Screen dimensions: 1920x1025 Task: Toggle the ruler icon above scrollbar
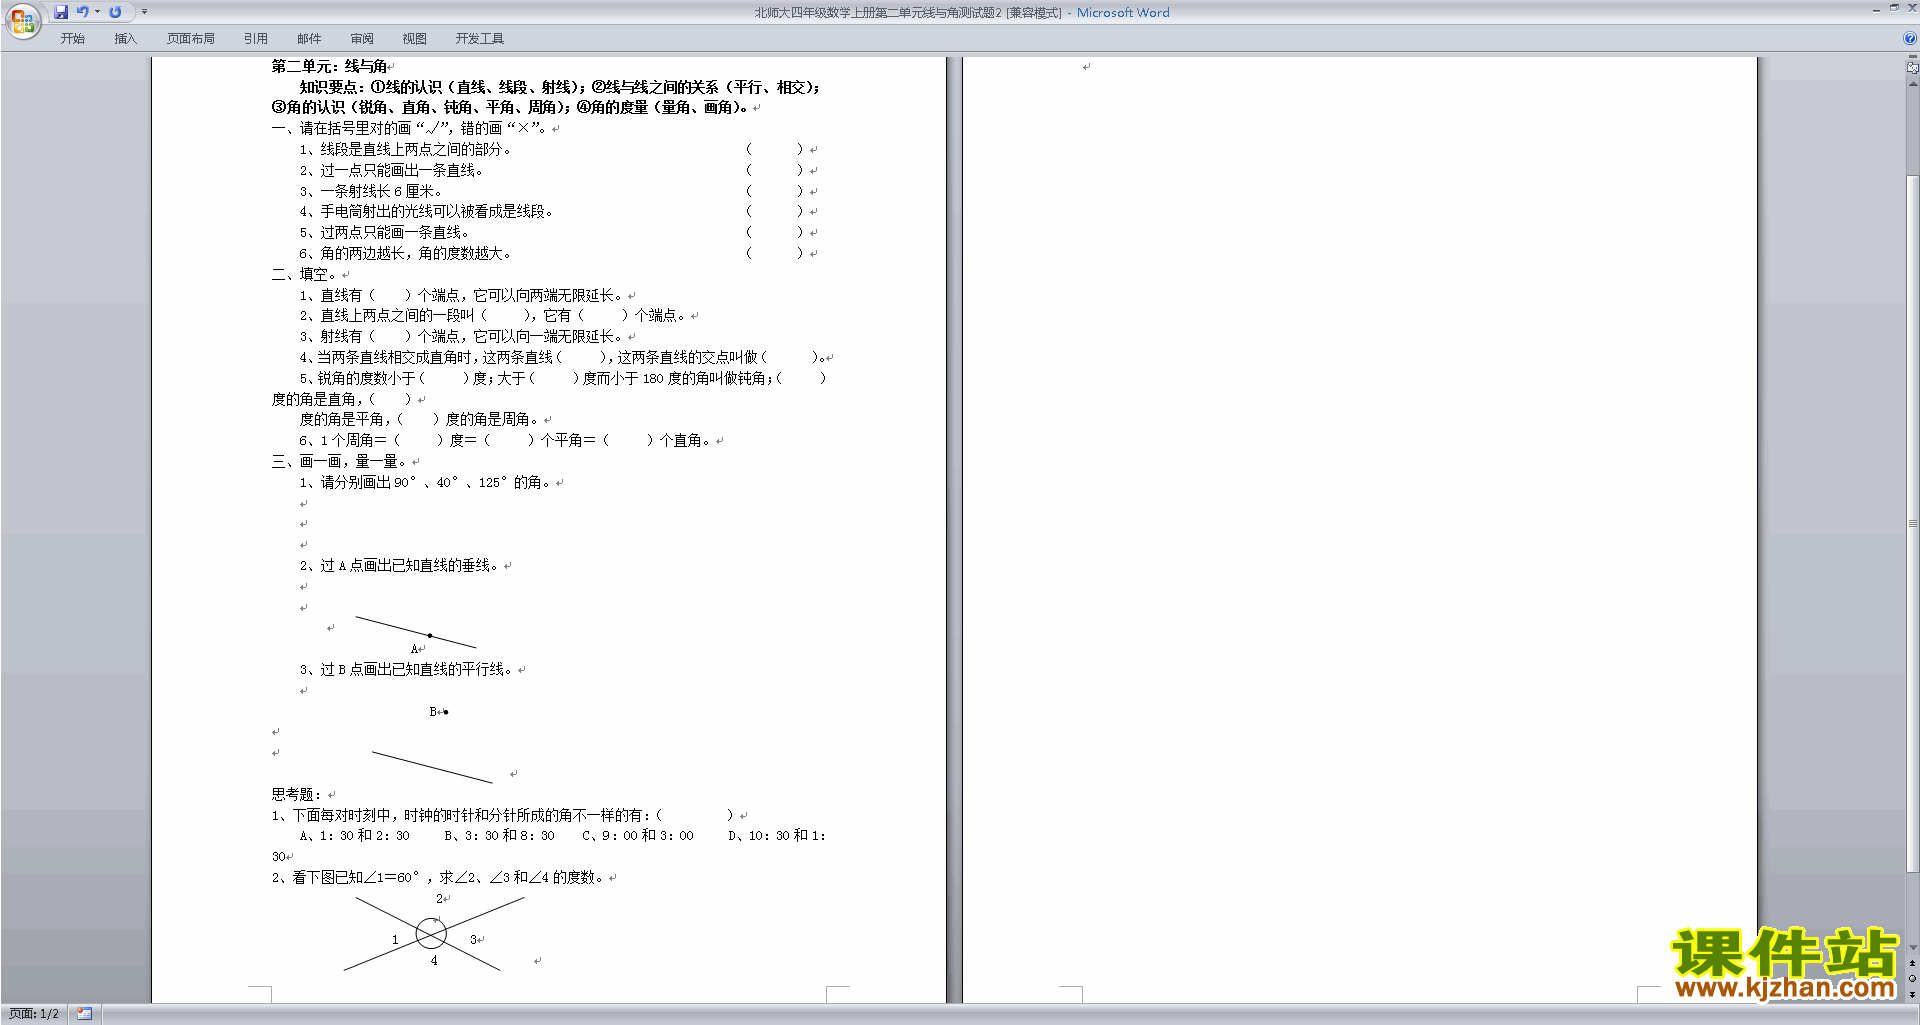pyautogui.click(x=1912, y=68)
